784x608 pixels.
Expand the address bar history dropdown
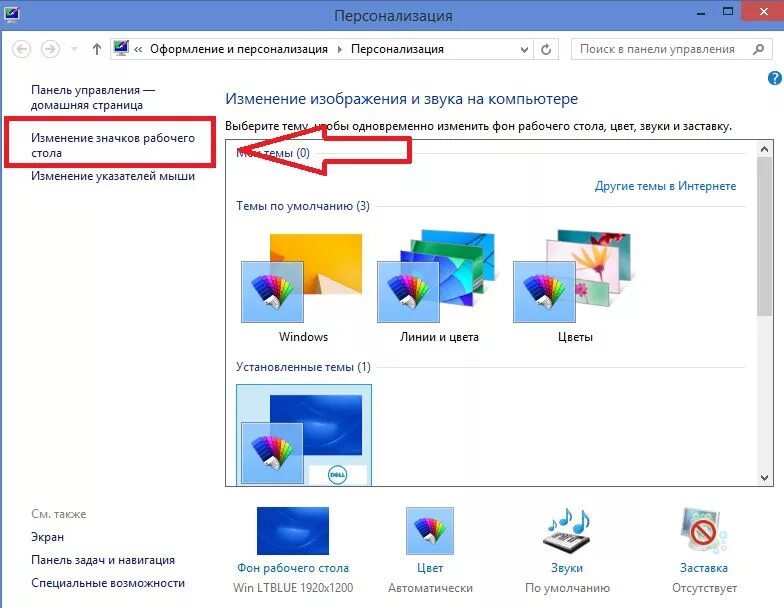point(524,50)
